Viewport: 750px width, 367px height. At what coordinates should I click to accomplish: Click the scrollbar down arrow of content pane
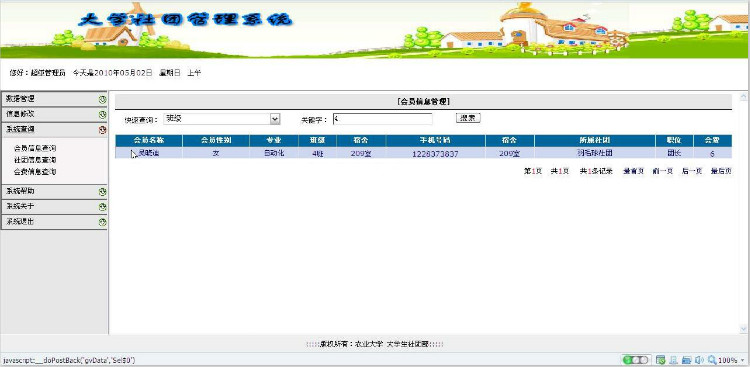[x=743, y=329]
